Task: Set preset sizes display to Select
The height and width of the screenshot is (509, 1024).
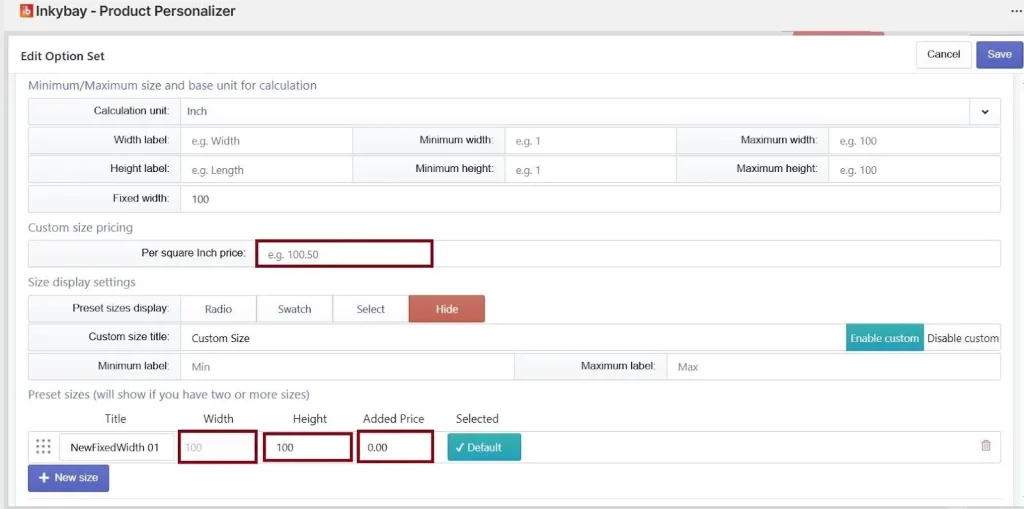Action: (x=370, y=309)
